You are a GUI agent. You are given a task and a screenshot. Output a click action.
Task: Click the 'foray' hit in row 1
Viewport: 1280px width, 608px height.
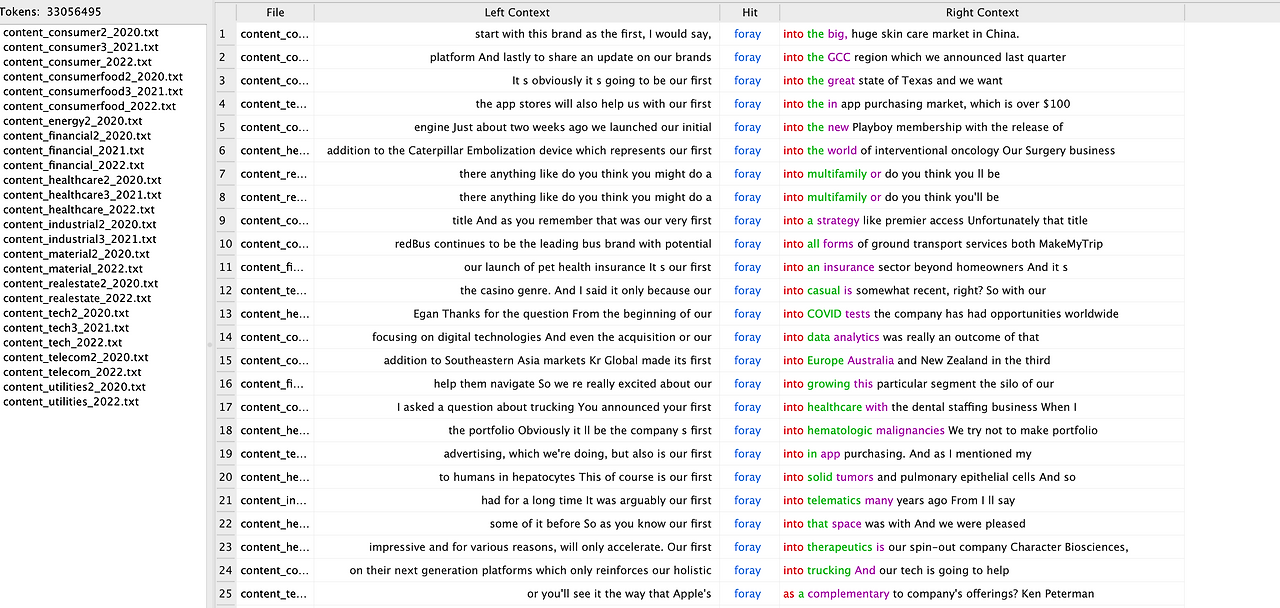(748, 34)
